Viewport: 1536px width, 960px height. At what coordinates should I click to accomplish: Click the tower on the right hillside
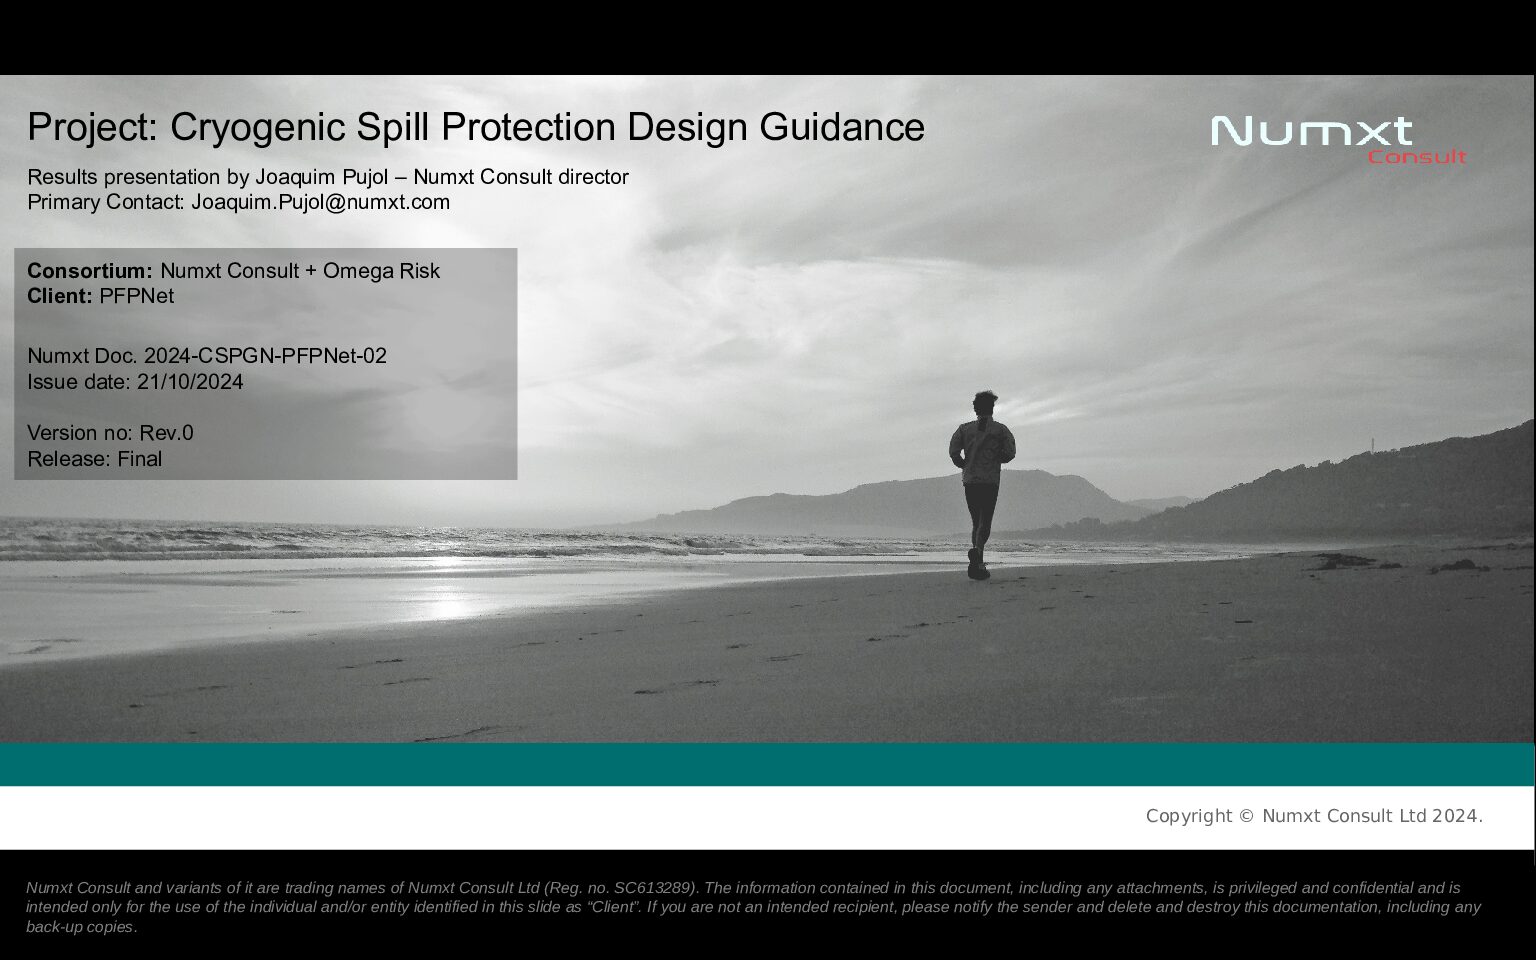(1372, 443)
